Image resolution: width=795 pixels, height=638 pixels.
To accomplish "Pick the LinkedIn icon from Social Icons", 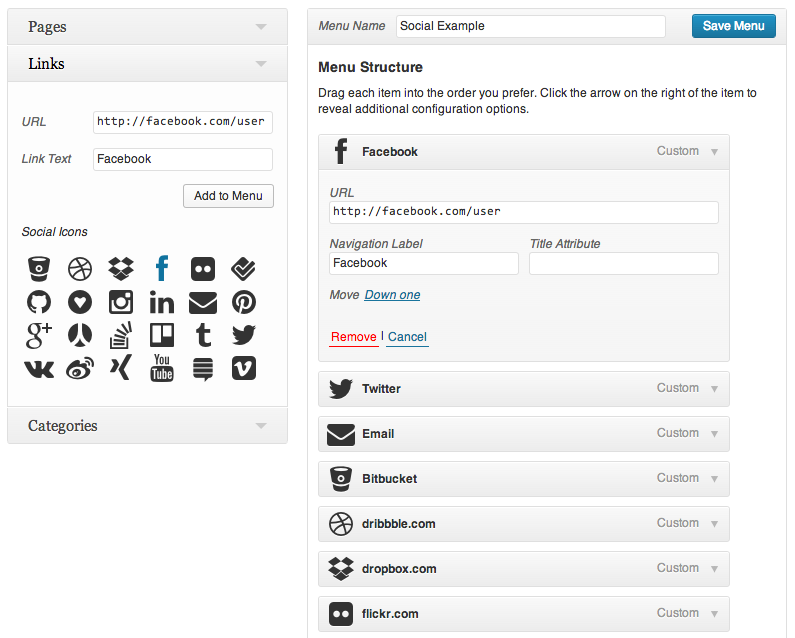I will 162,302.
